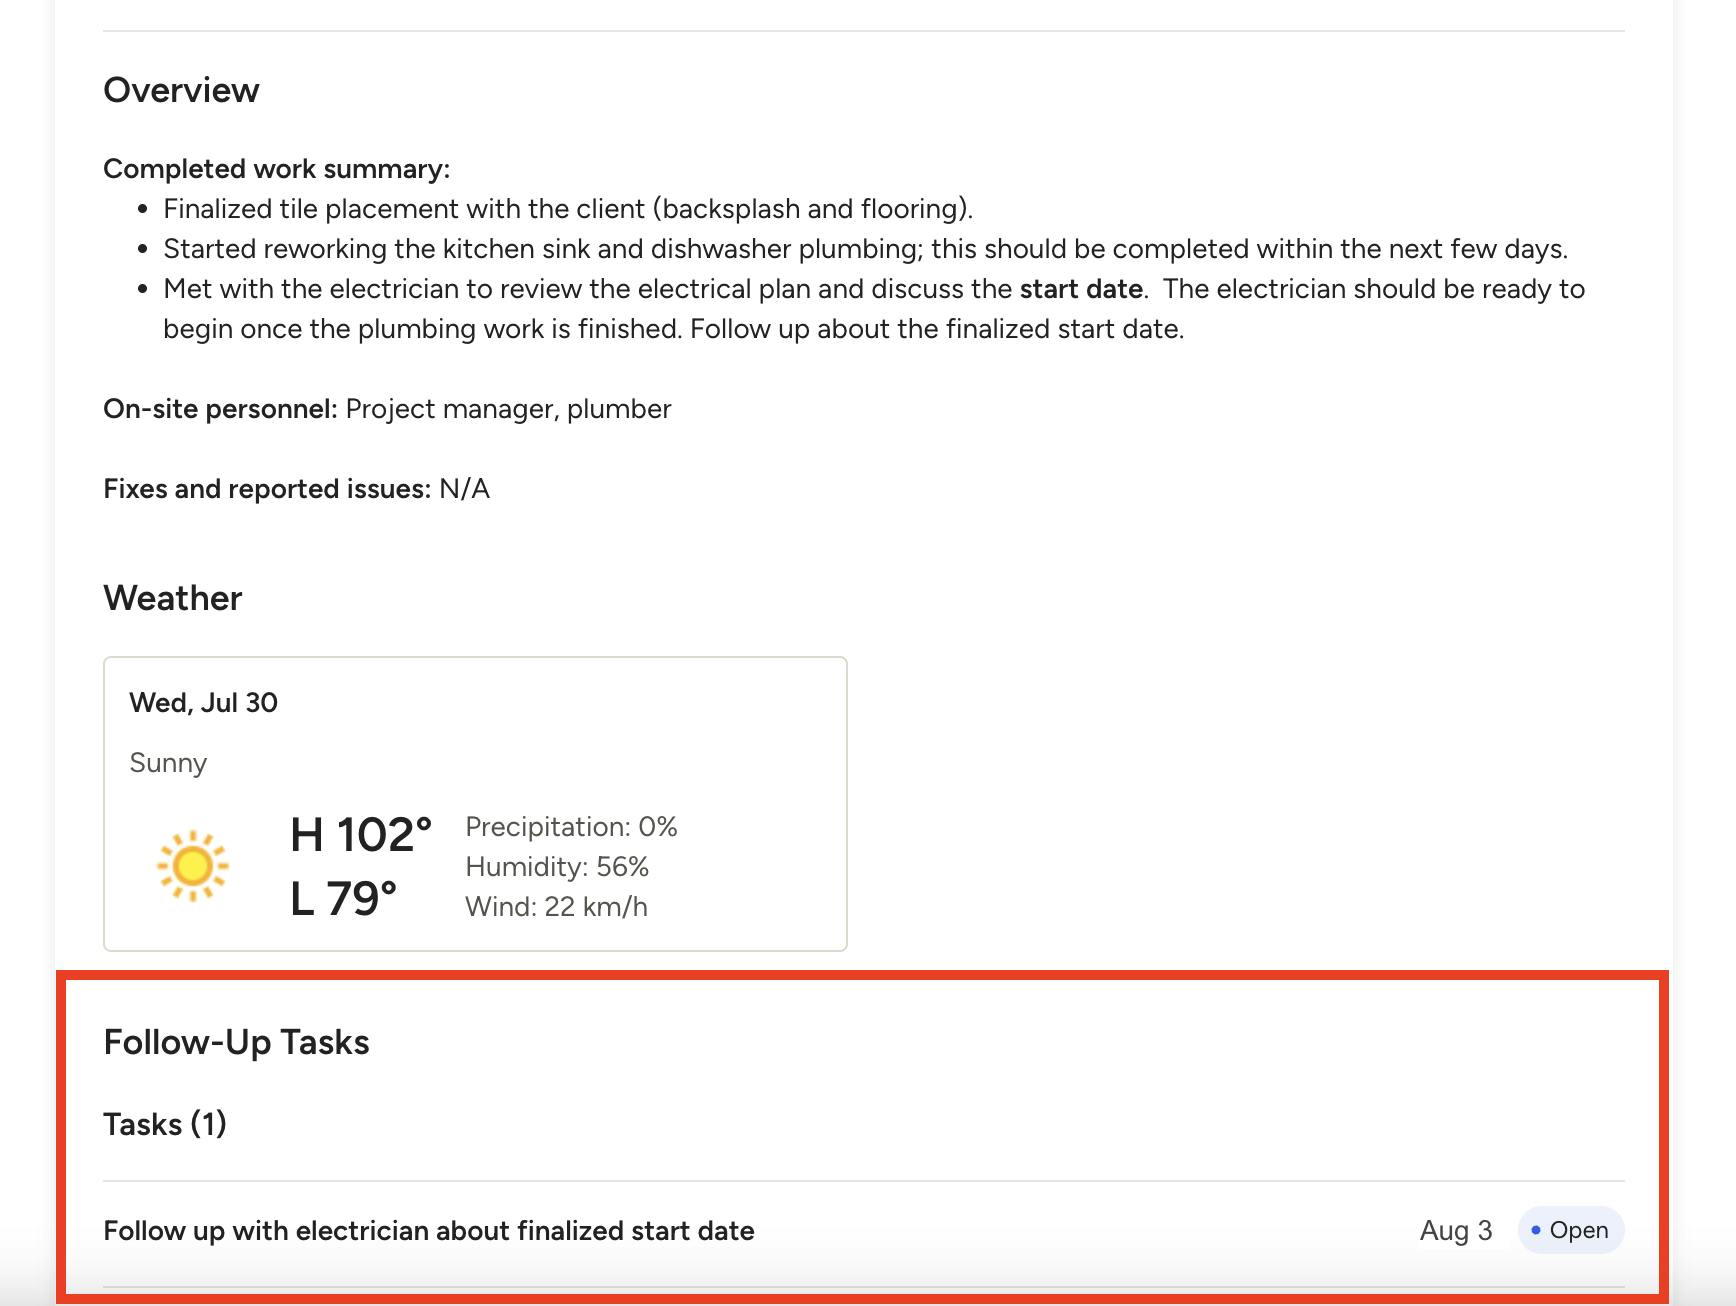Click the Open status badge
The height and width of the screenshot is (1306, 1736).
pyautogui.click(x=1571, y=1230)
